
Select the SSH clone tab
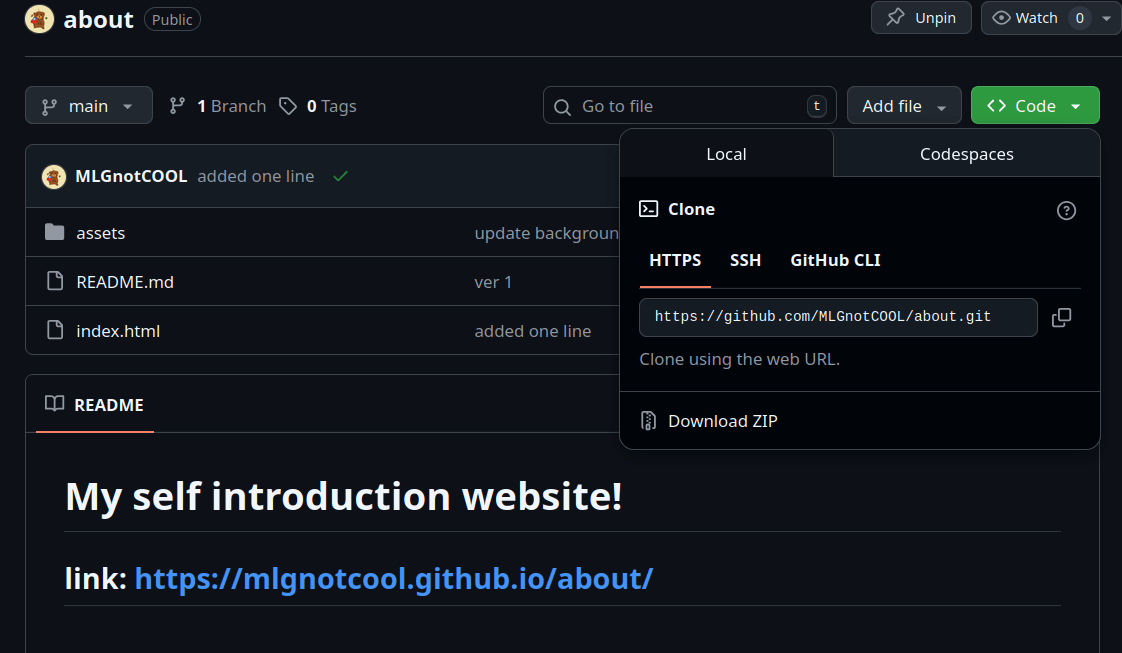click(745, 260)
